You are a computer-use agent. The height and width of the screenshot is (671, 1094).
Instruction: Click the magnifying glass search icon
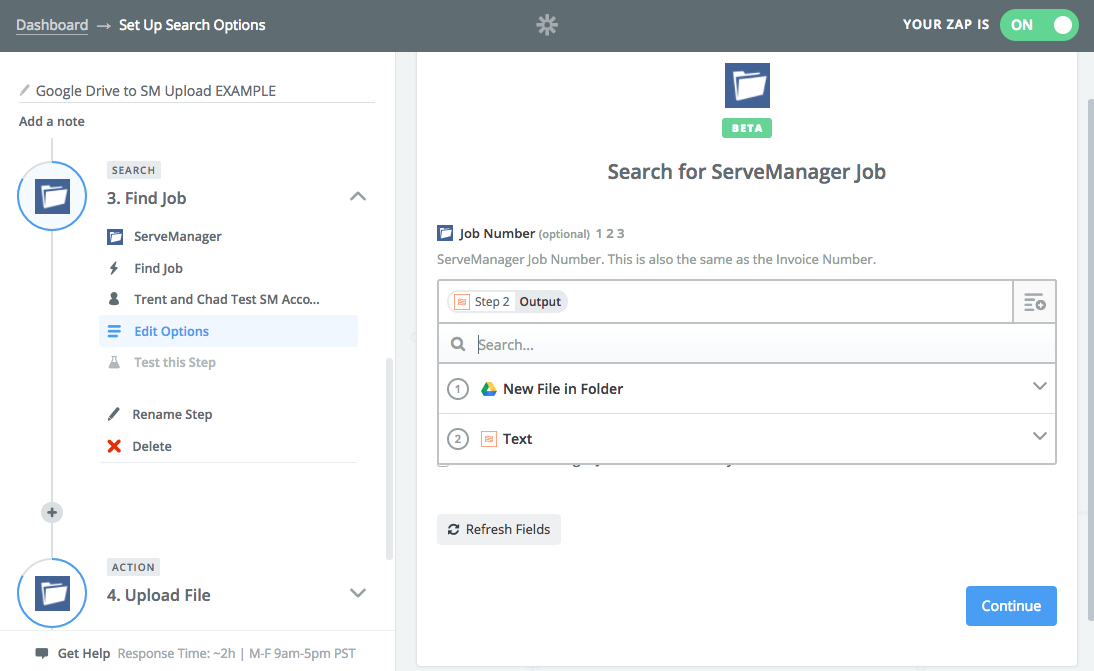[x=458, y=344]
